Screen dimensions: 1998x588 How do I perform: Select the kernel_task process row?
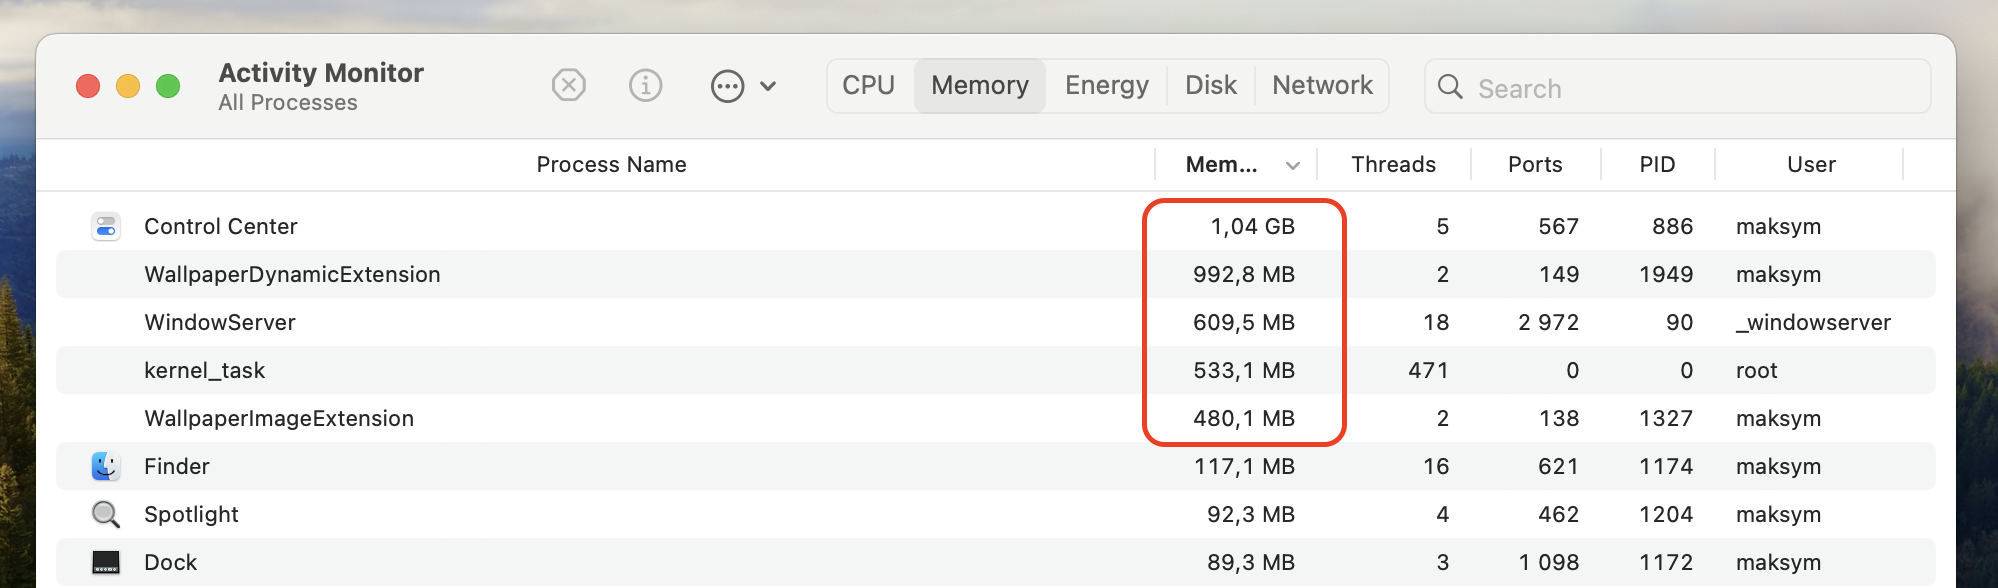tap(600, 371)
